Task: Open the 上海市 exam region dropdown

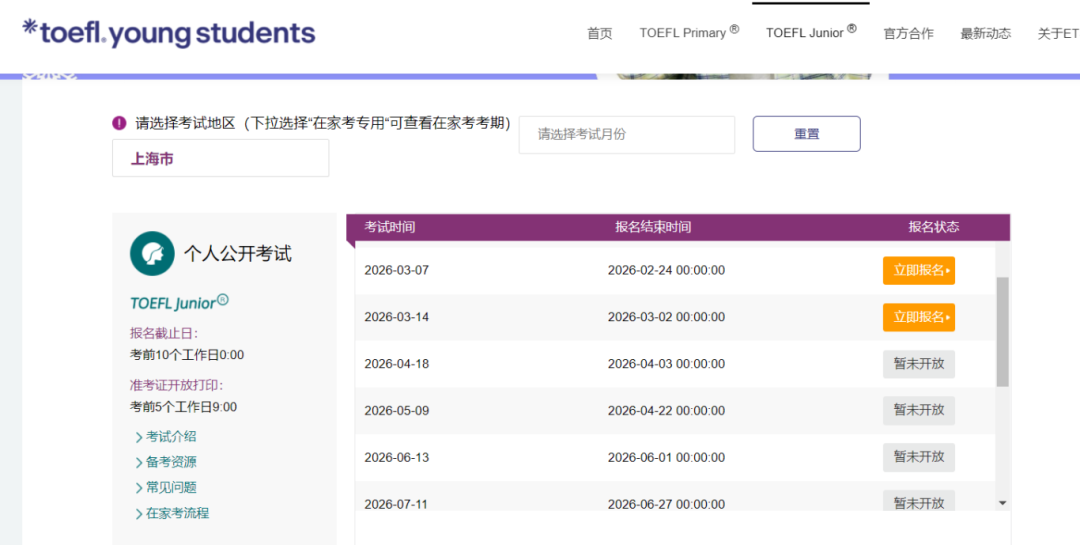Action: 220,158
